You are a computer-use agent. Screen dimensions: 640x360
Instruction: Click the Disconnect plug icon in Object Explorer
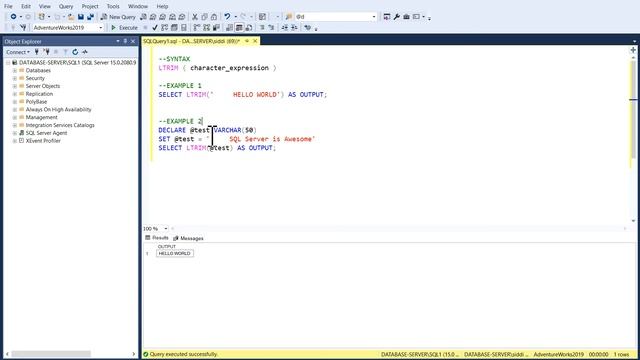(47, 52)
